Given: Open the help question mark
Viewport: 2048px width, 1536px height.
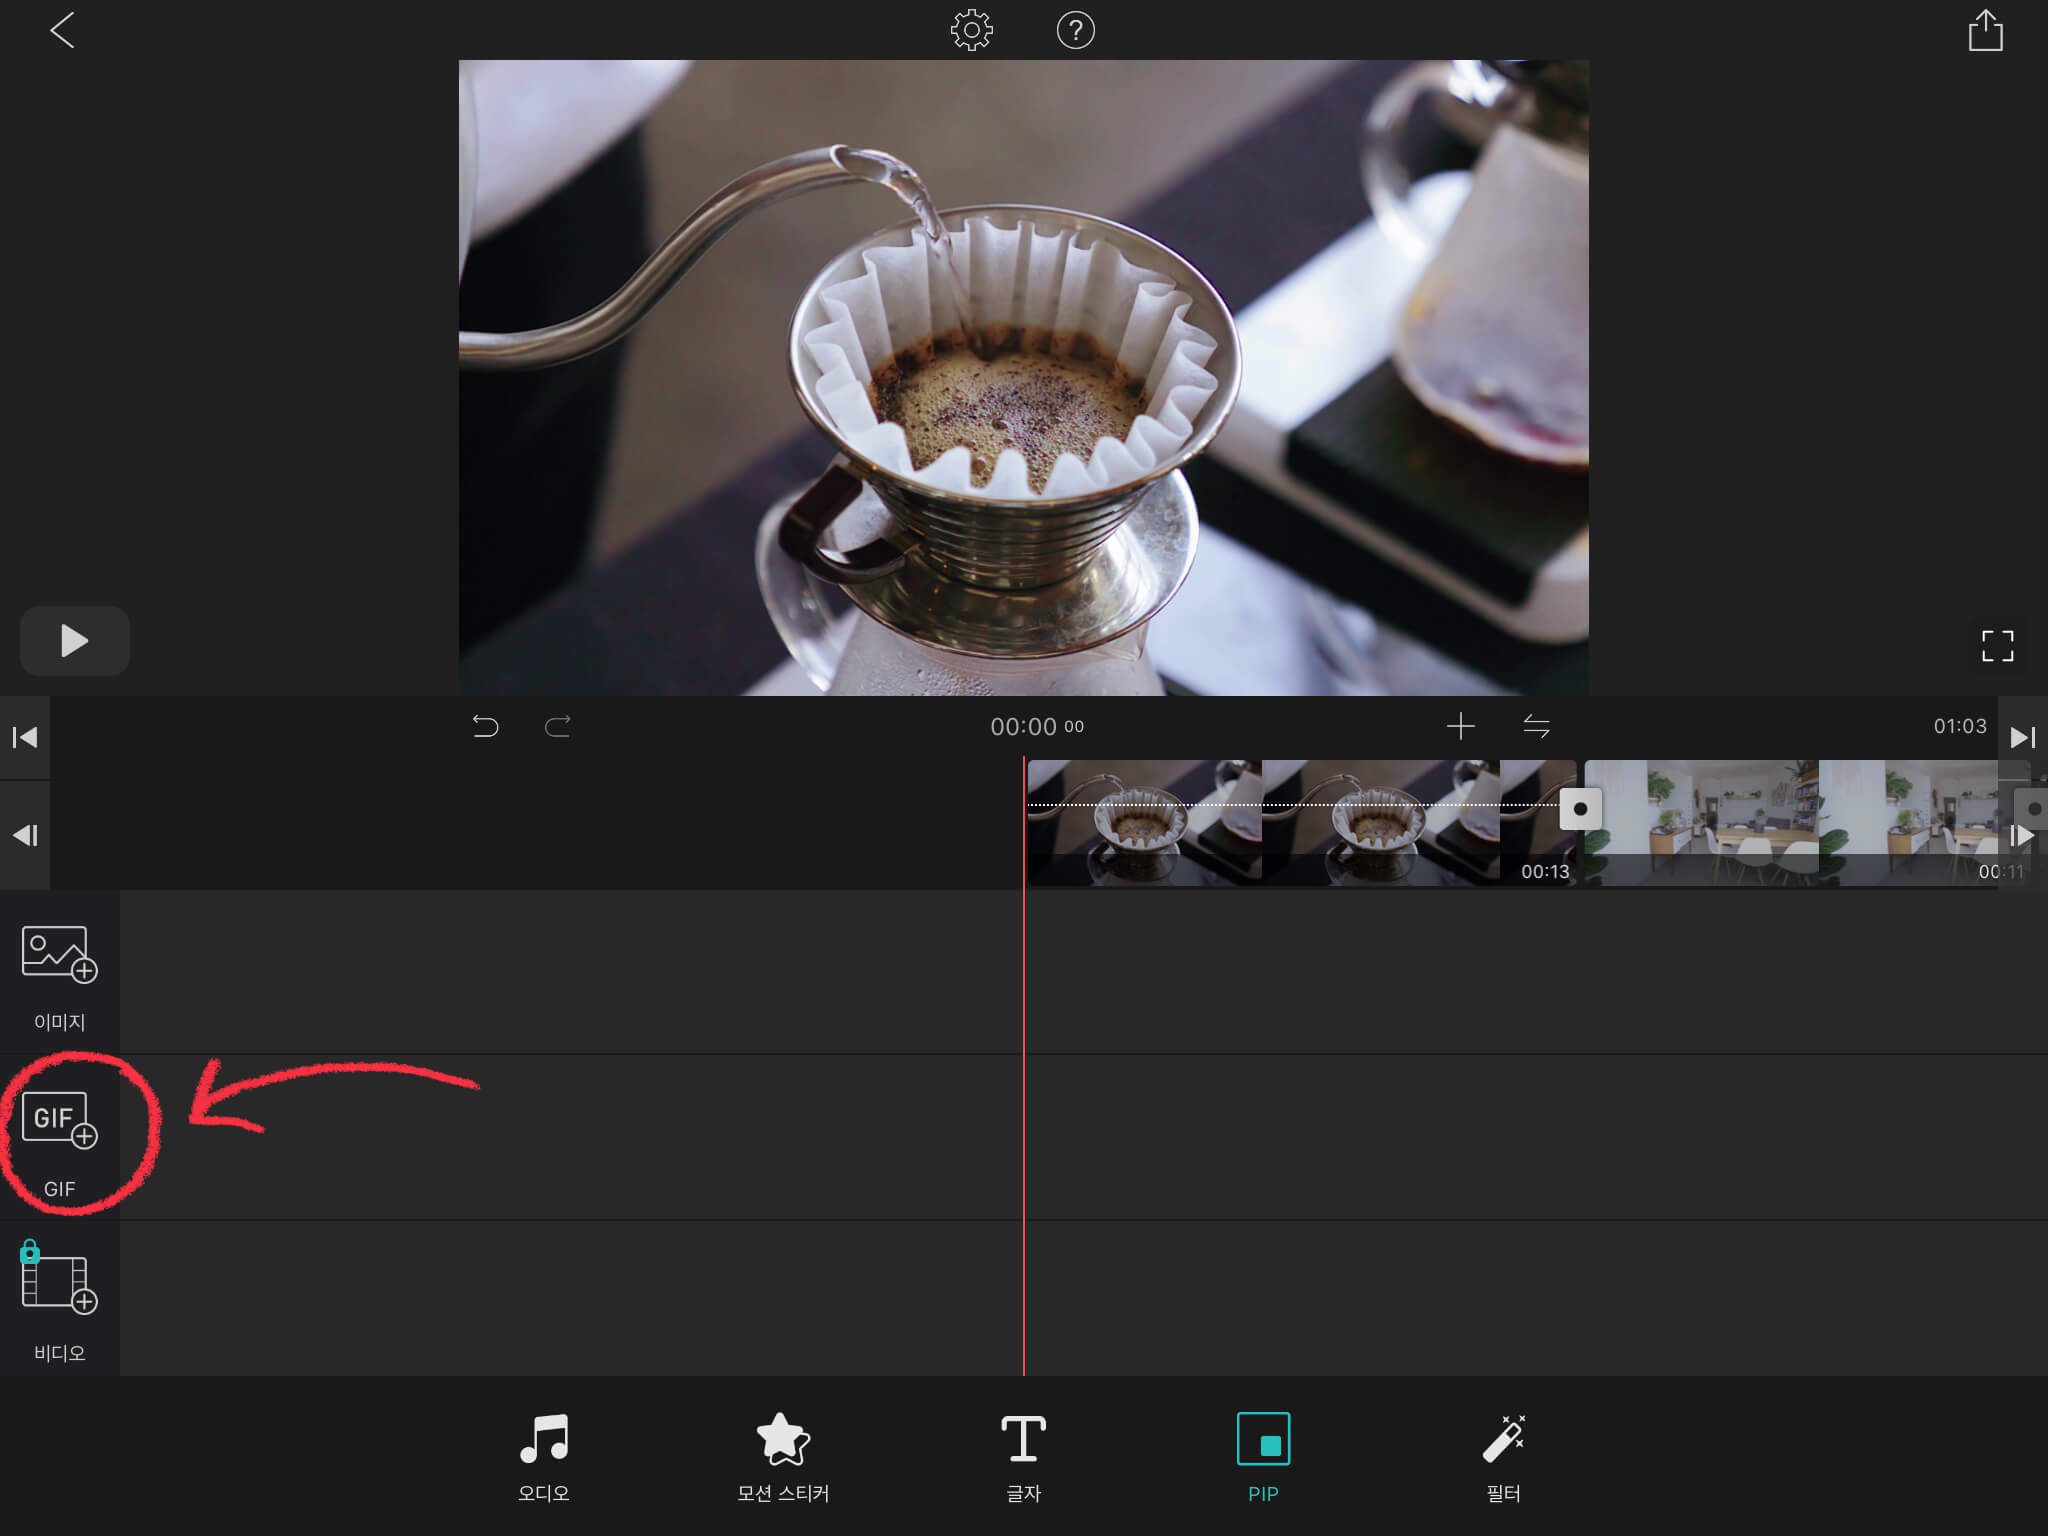Looking at the screenshot, I should [x=1075, y=31].
